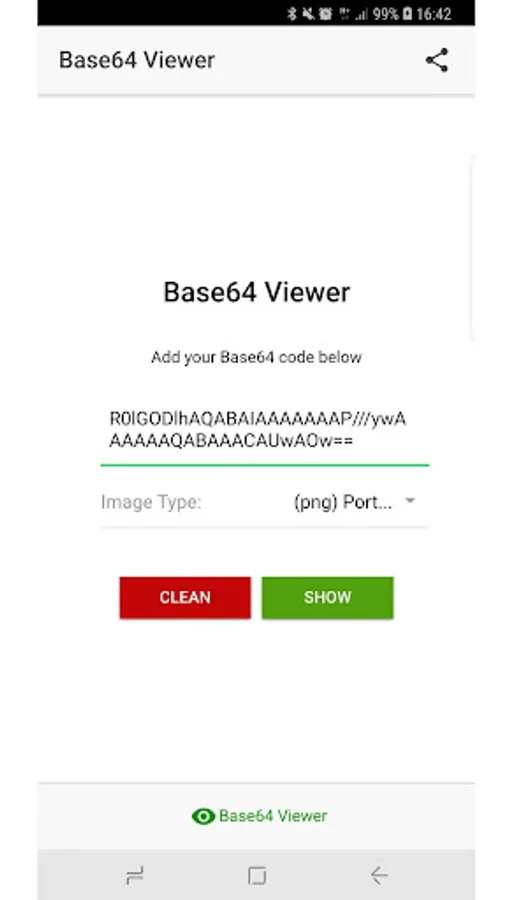Open recent apps from the navigation bar

pos(134,875)
